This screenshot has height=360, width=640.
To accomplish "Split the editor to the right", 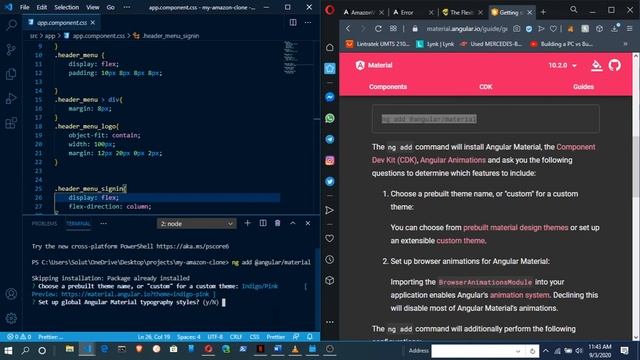I will pos(293,22).
